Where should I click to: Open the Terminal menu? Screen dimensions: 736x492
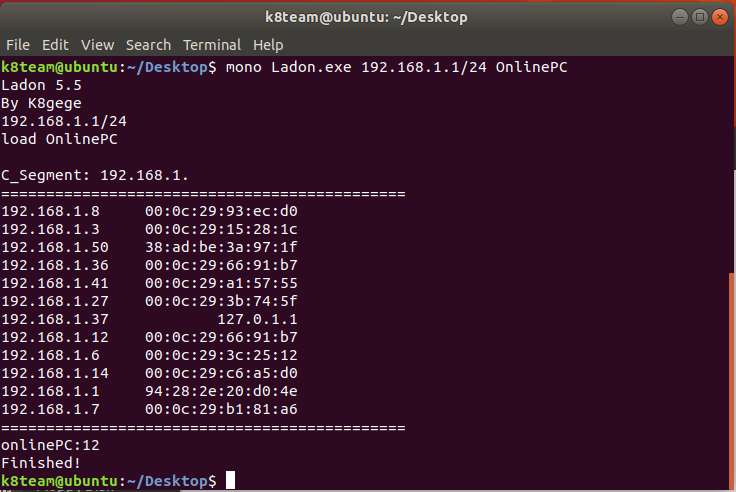click(x=212, y=45)
